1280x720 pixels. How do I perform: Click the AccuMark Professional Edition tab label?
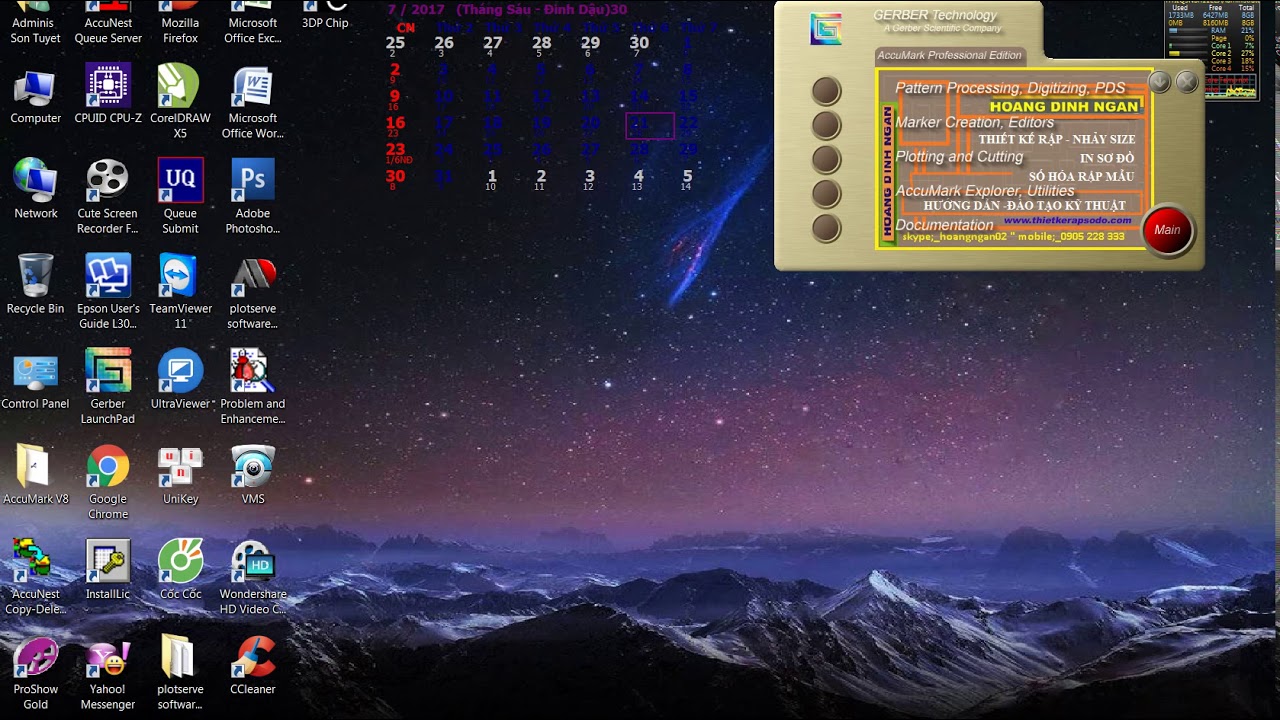(x=949, y=55)
